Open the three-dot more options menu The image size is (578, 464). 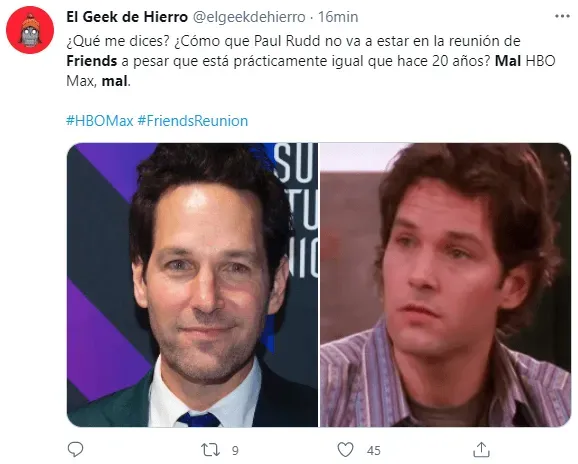click(562, 16)
